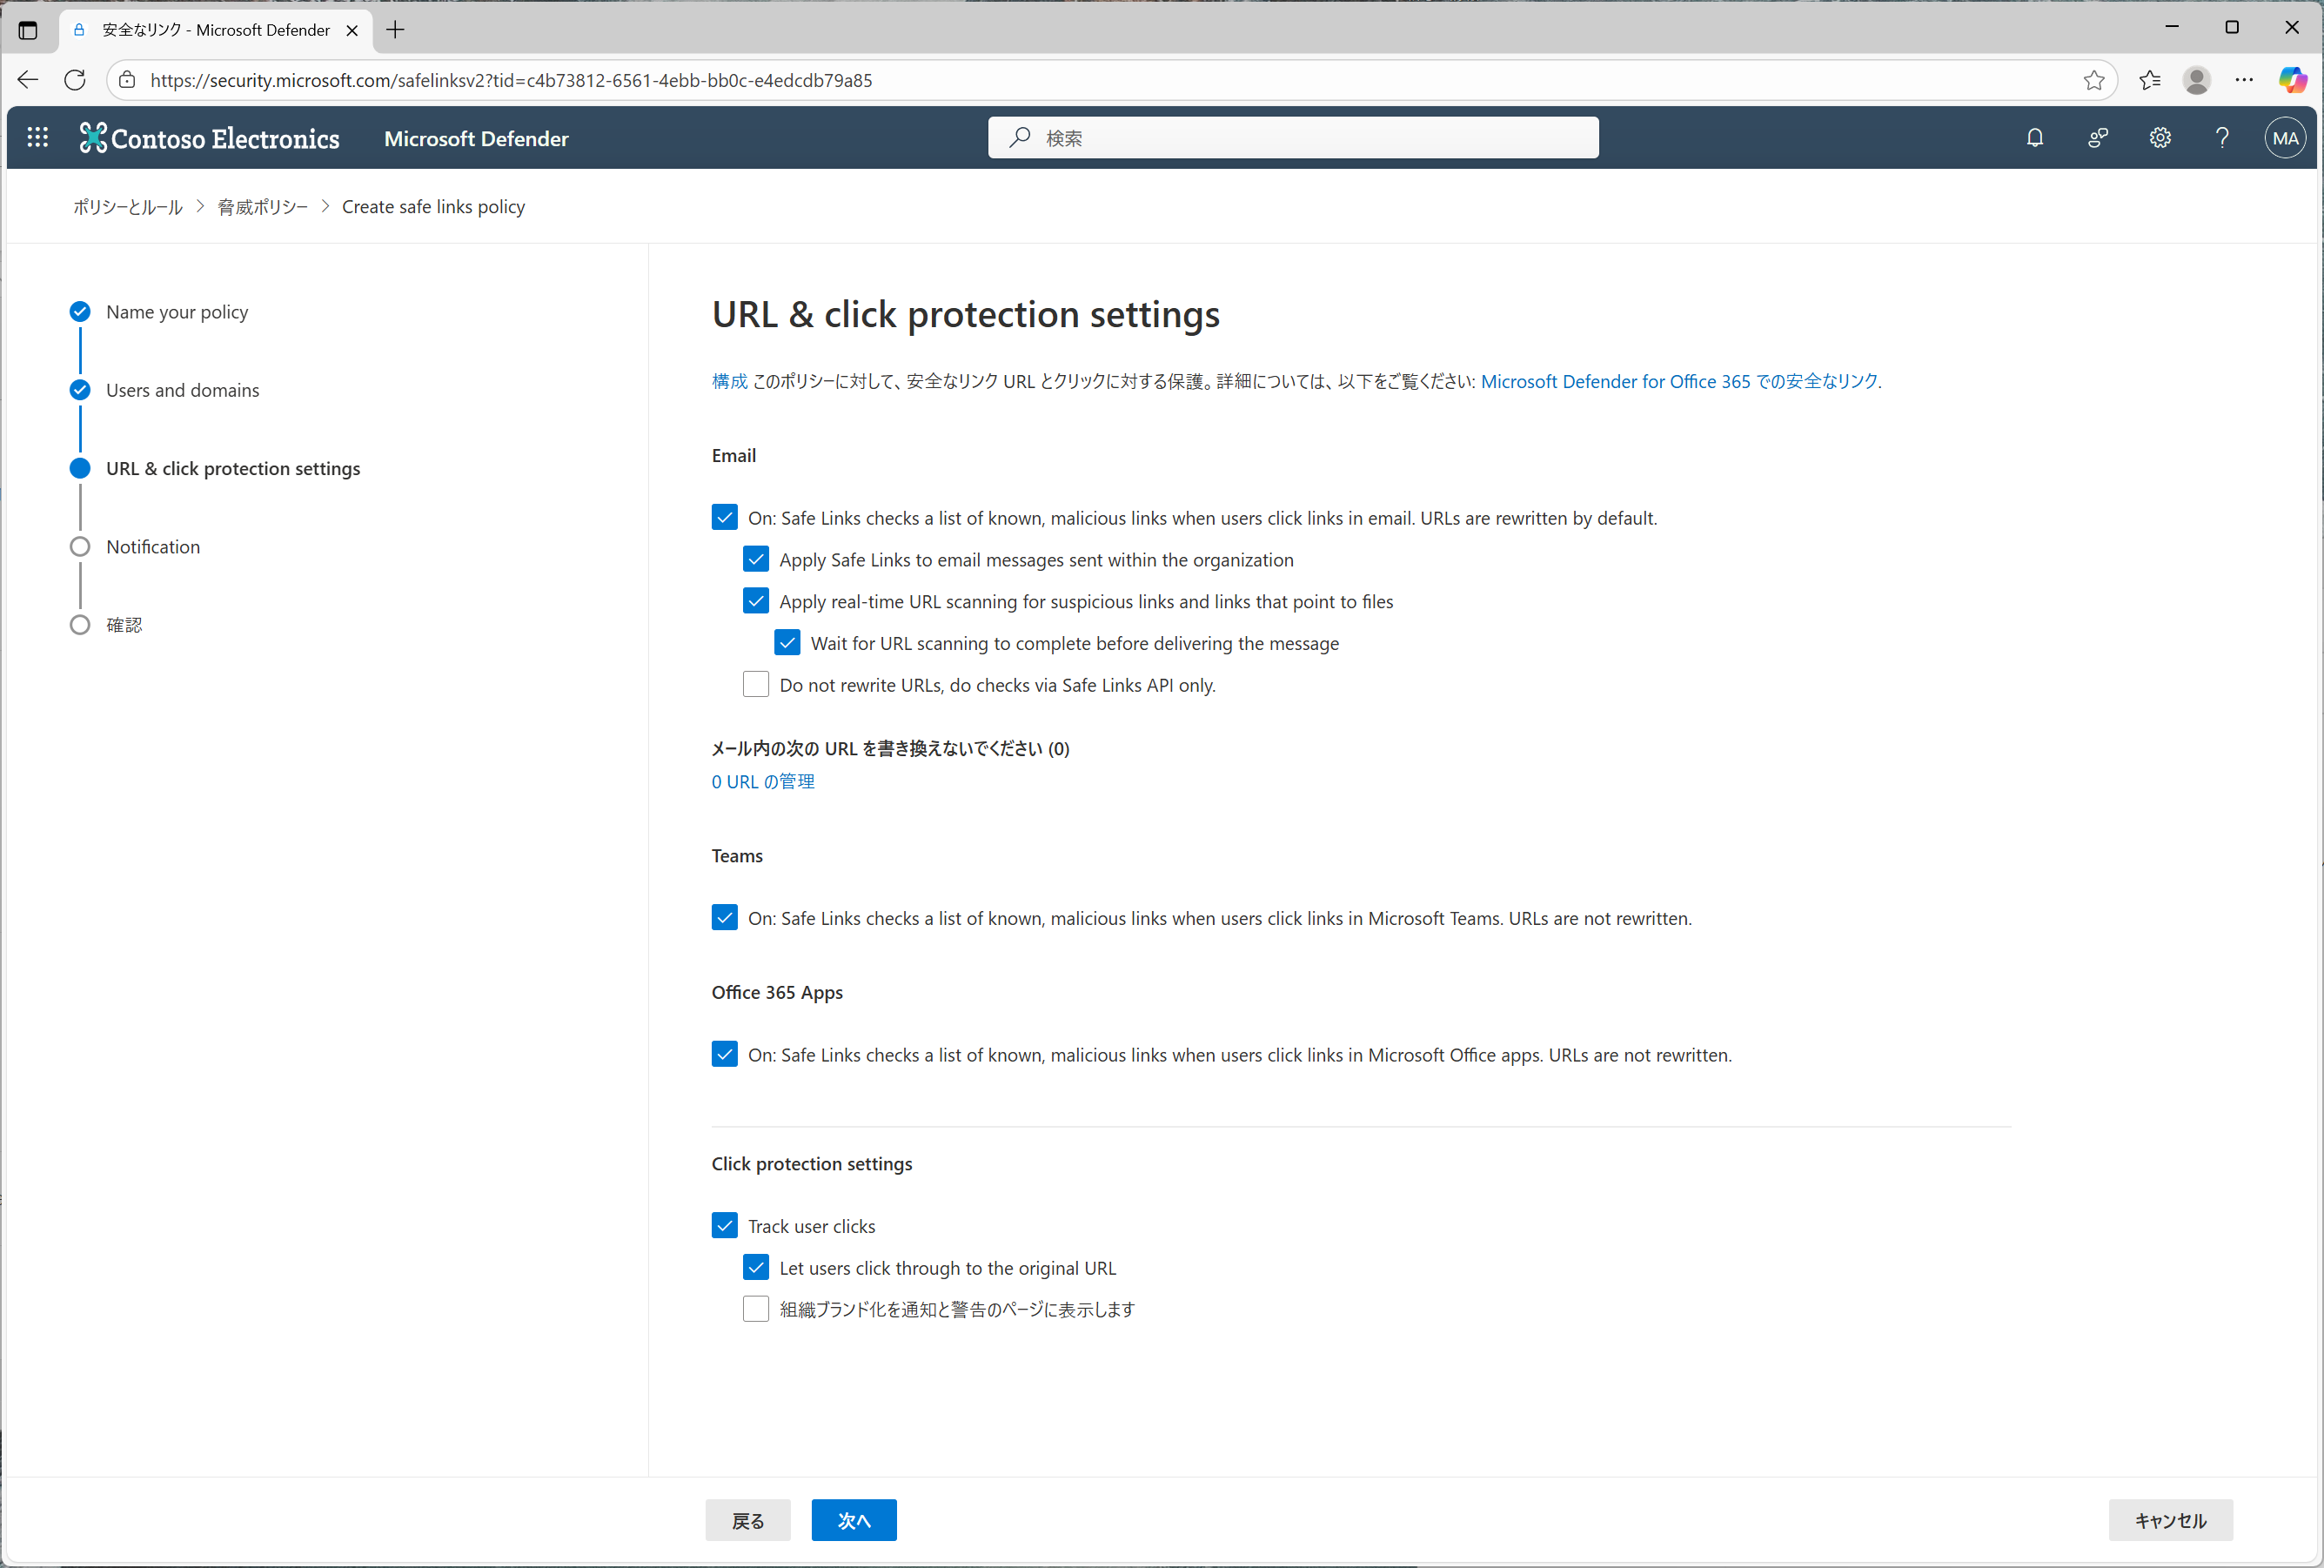Favorite this page with the star icon
The image size is (2324, 1568).
[x=2094, y=80]
